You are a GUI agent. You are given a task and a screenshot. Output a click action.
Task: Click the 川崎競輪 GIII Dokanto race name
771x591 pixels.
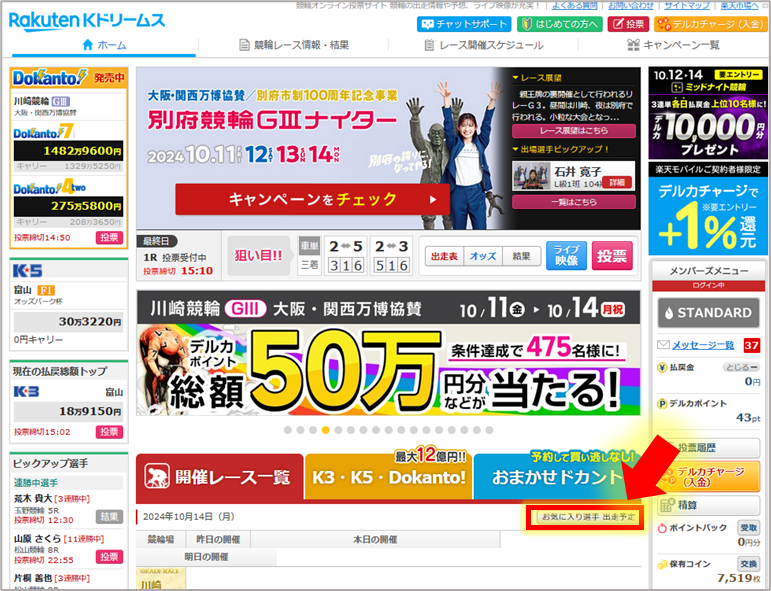(41, 101)
